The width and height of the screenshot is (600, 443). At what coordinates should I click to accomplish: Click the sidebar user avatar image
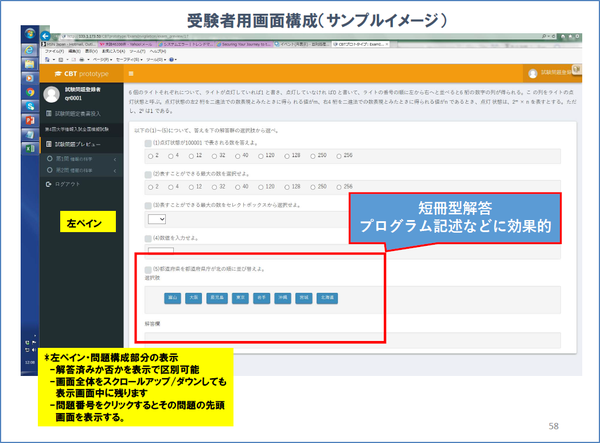coord(51,94)
